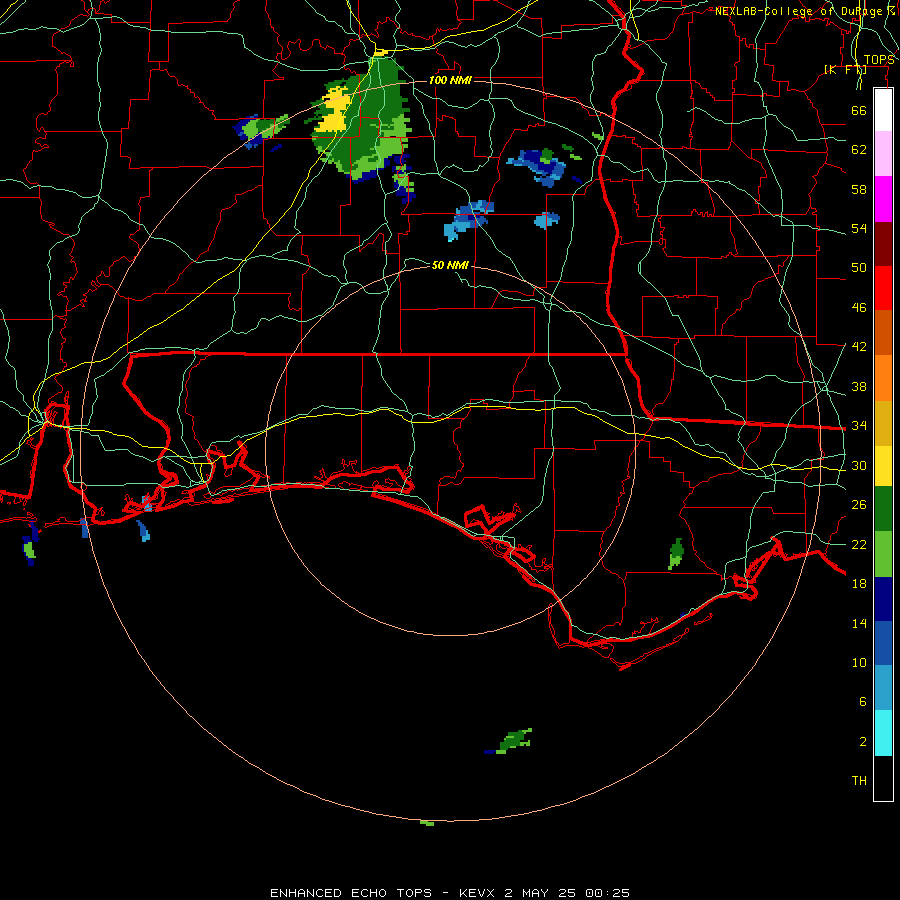Image resolution: width=900 pixels, height=900 pixels.
Task: Click the legend value '42'
Action: pos(859,346)
